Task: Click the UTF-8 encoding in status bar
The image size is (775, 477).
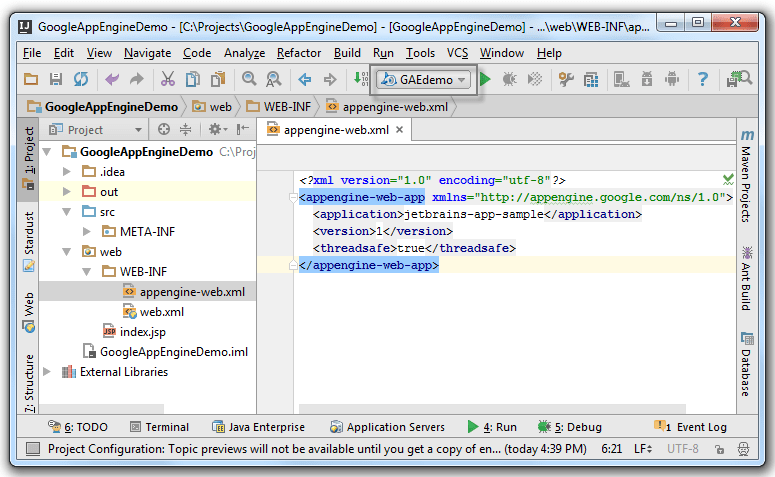Action: (683, 449)
